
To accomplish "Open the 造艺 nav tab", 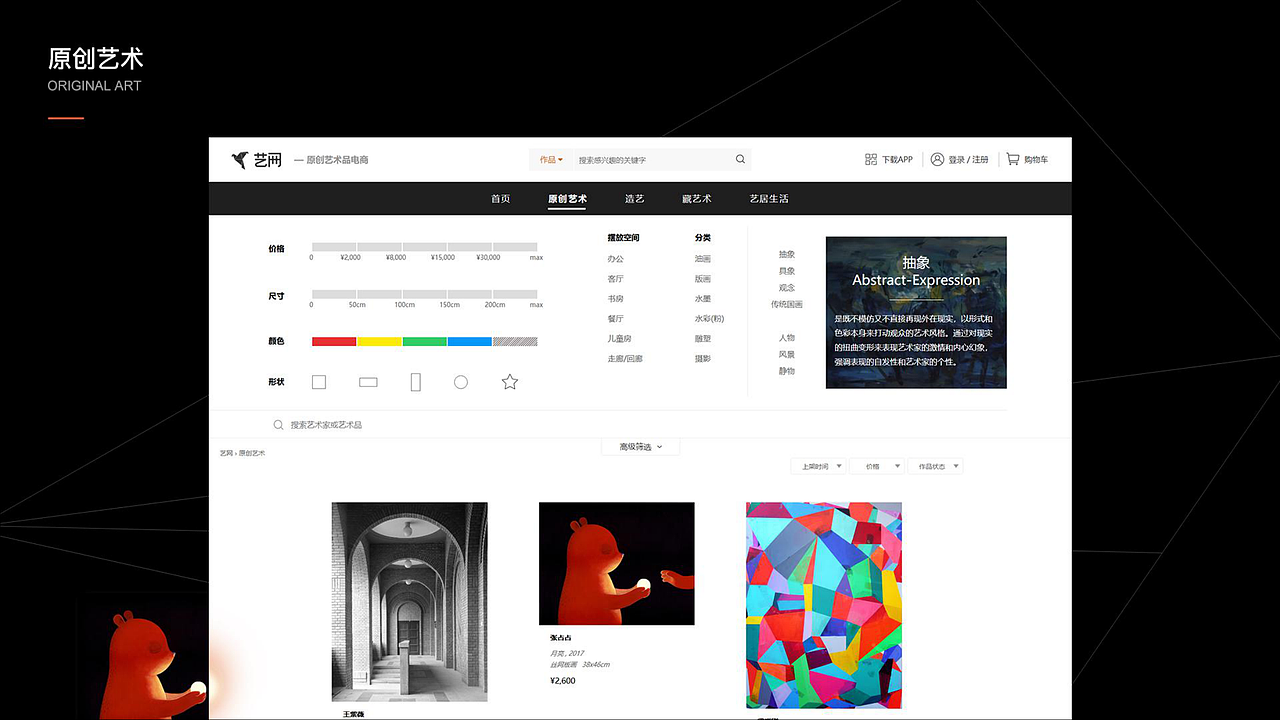I will 635,199.
